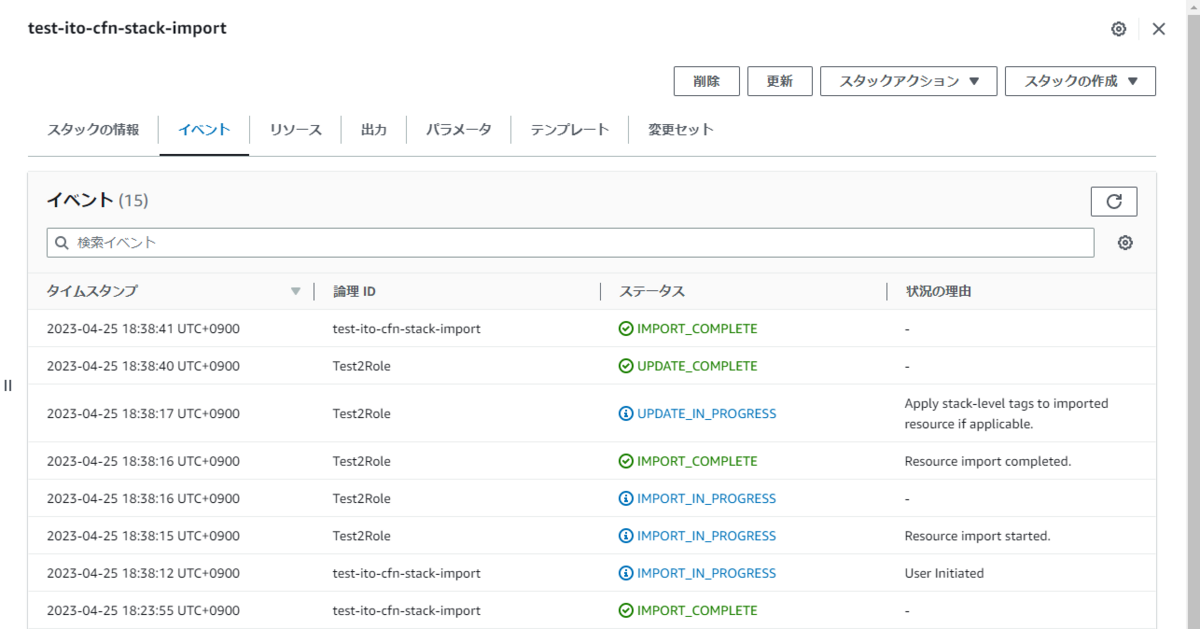The height and width of the screenshot is (629, 1200).
Task: Click status icon for 18:38:41 IMPORT_COMPLETE
Action: pyautogui.click(x=626, y=328)
